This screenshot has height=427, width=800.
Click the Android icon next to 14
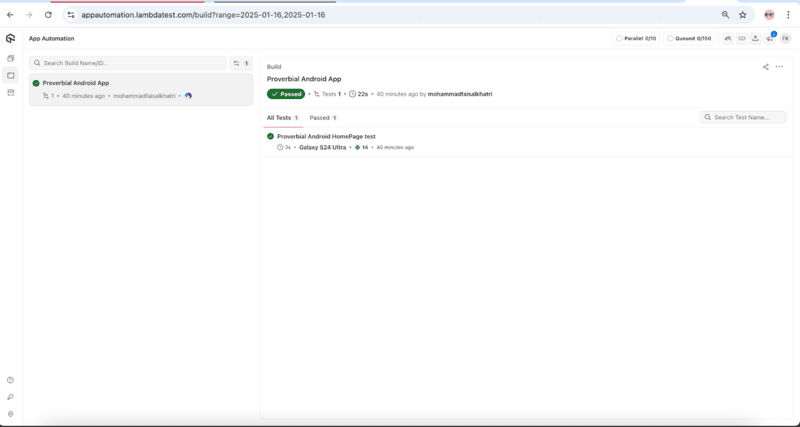coord(358,147)
